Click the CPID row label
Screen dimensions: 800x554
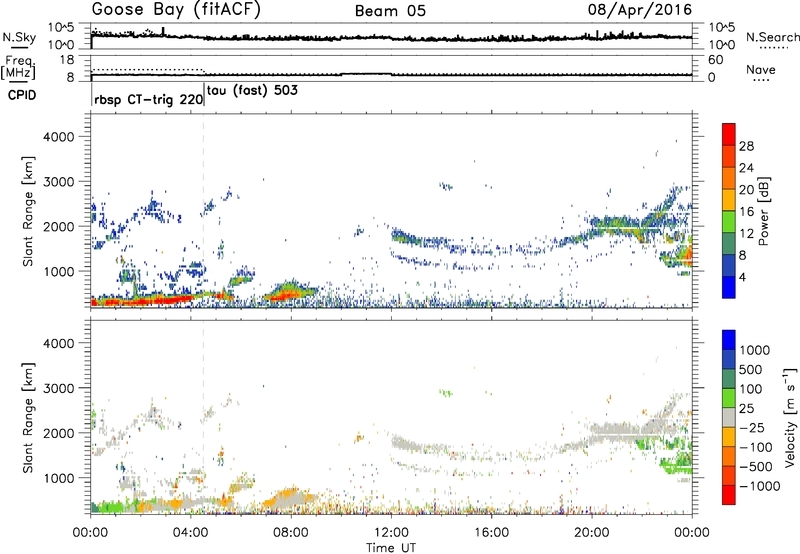(22, 95)
